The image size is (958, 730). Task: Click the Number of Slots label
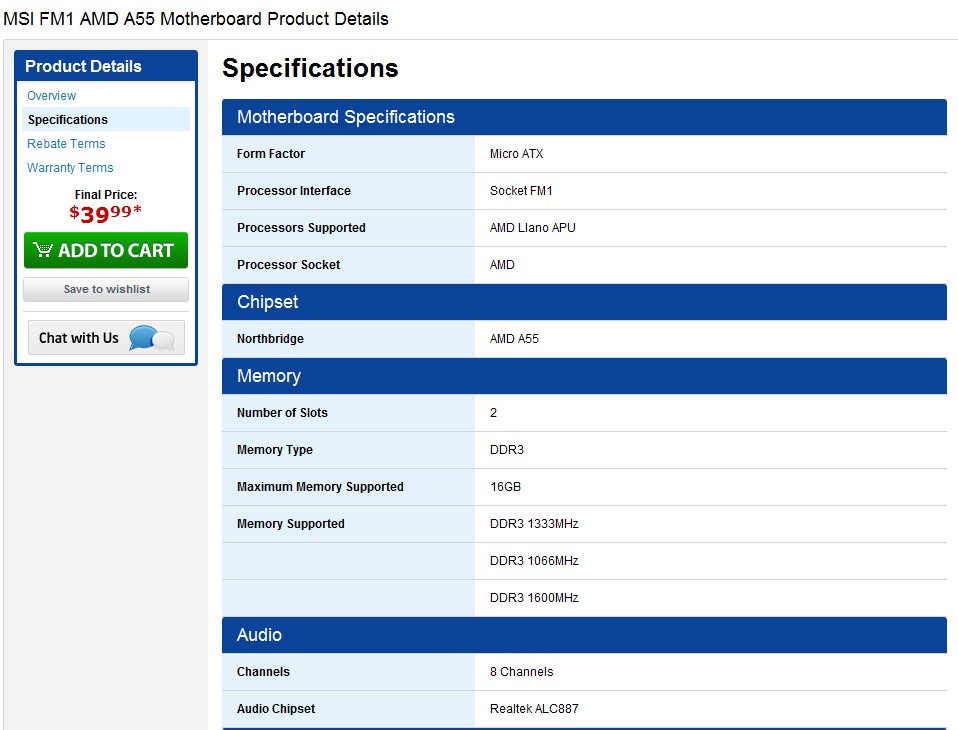click(282, 413)
